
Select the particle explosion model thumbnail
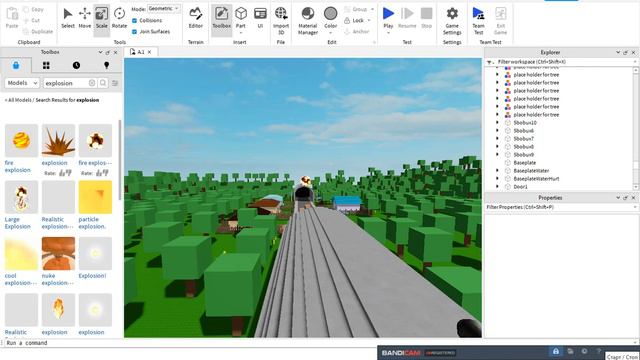coord(95,198)
